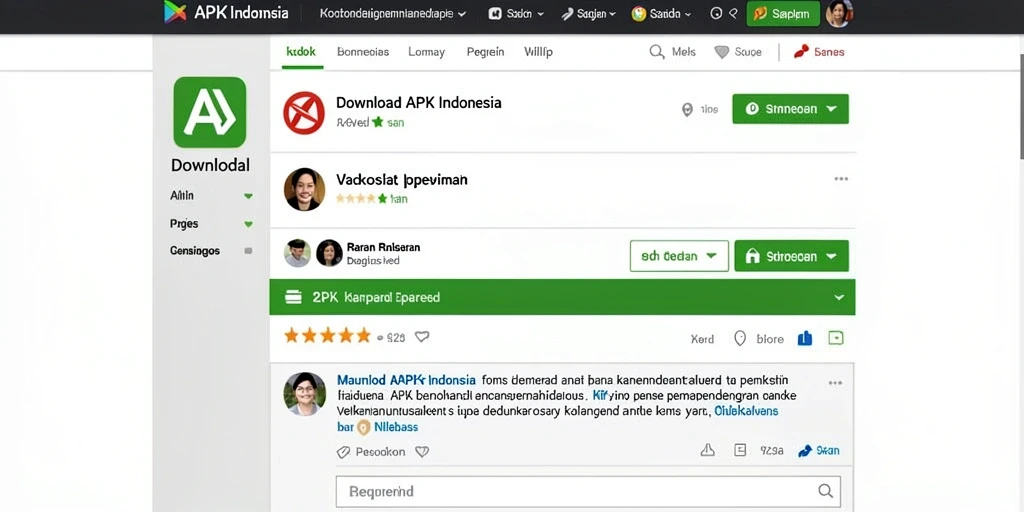Click the top green Stnnecan dropdown button
1024x512 pixels.
pyautogui.click(x=790, y=109)
